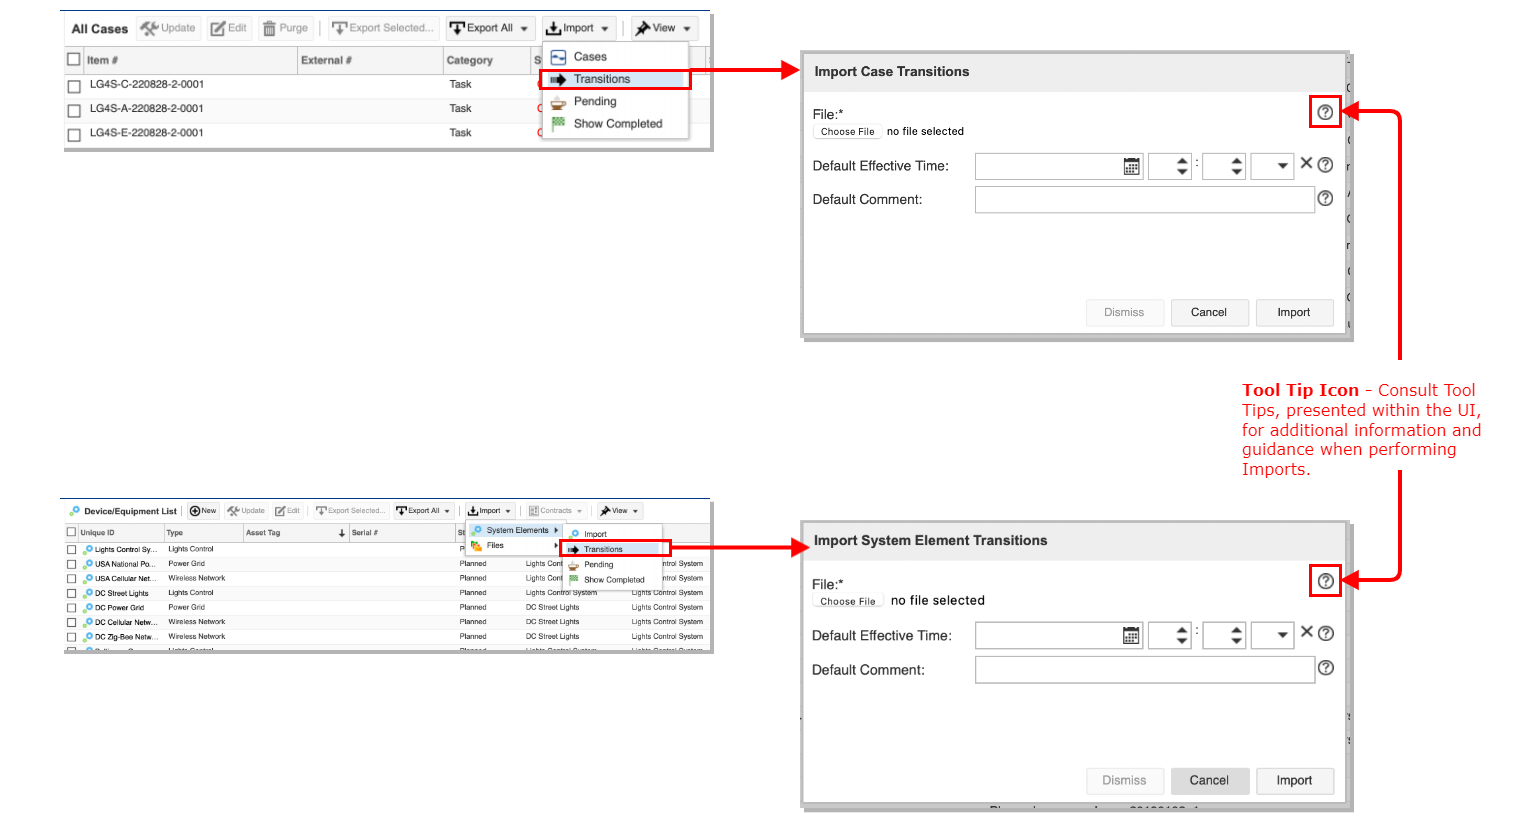Clear effective time with X, Import Case Transitions
This screenshot has height=828, width=1518.
coord(1306,163)
